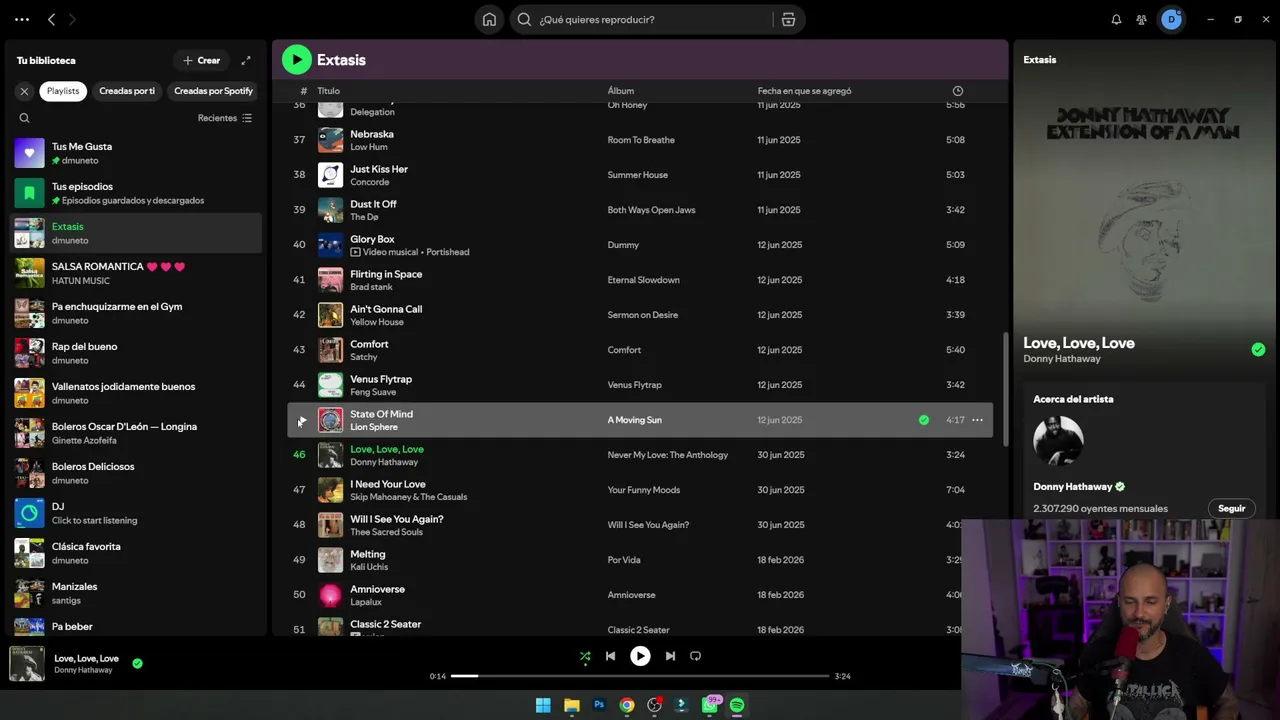Sort by Fecha en que se agregó header

pos(804,91)
